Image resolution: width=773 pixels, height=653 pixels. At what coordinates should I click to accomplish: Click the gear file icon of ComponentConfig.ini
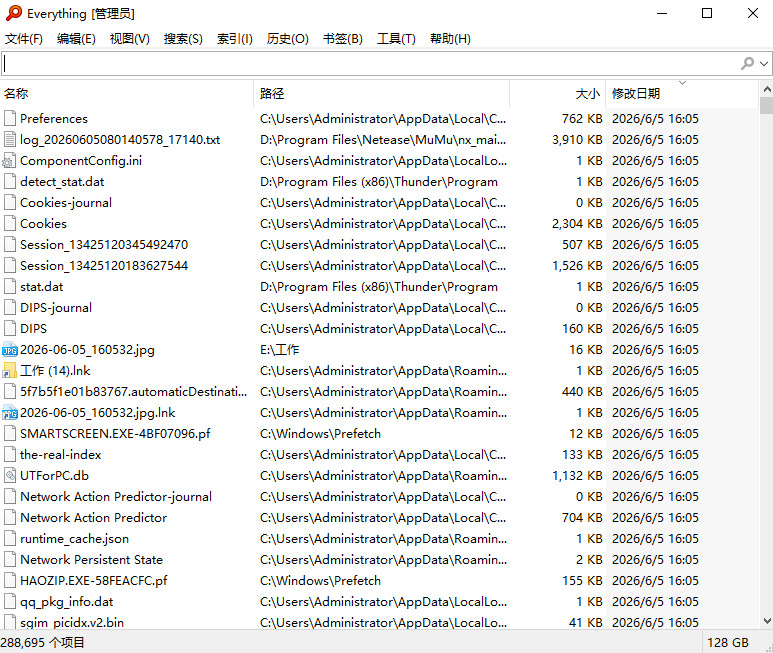pyautogui.click(x=10, y=161)
